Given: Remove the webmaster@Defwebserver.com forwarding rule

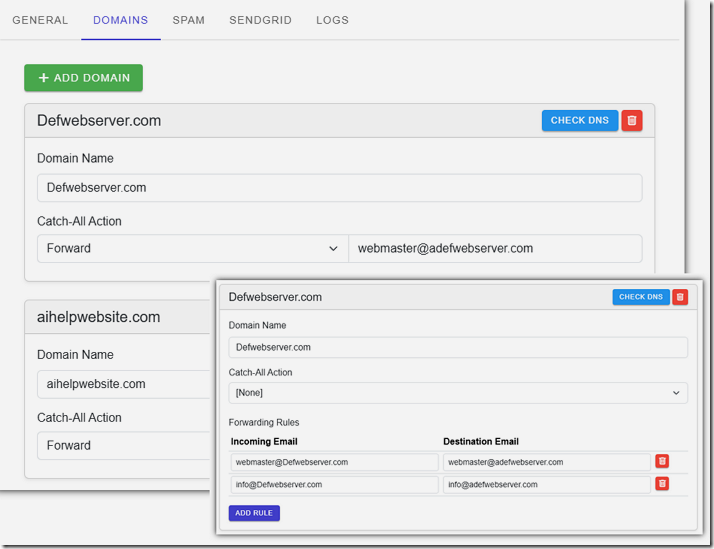Looking at the screenshot, I should coord(662,462).
